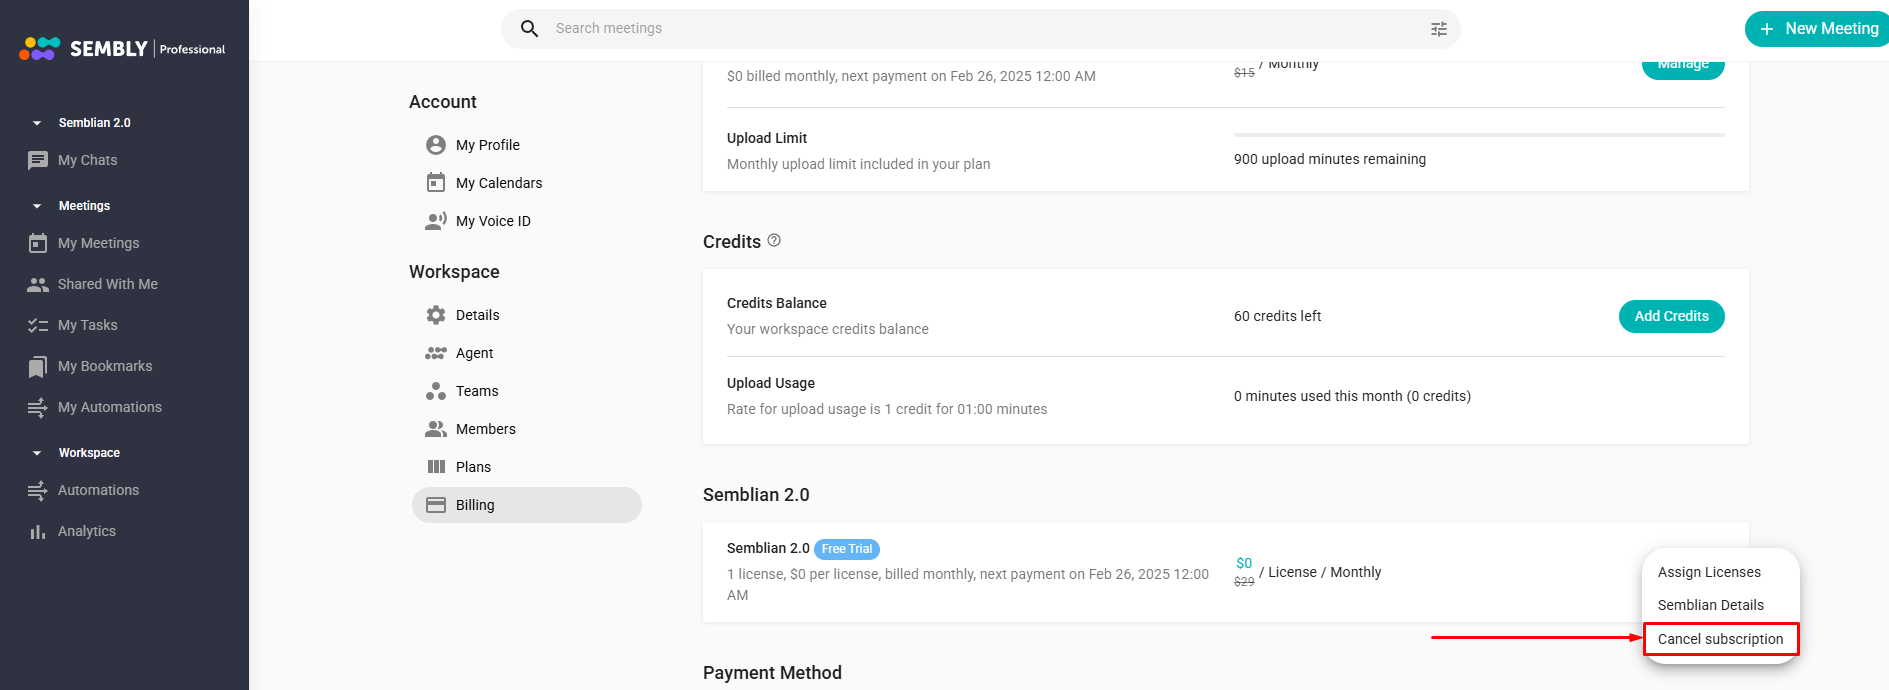This screenshot has height=690, width=1889.
Task: Collapse the Meetings sidebar section
Action: pyautogui.click(x=37, y=206)
